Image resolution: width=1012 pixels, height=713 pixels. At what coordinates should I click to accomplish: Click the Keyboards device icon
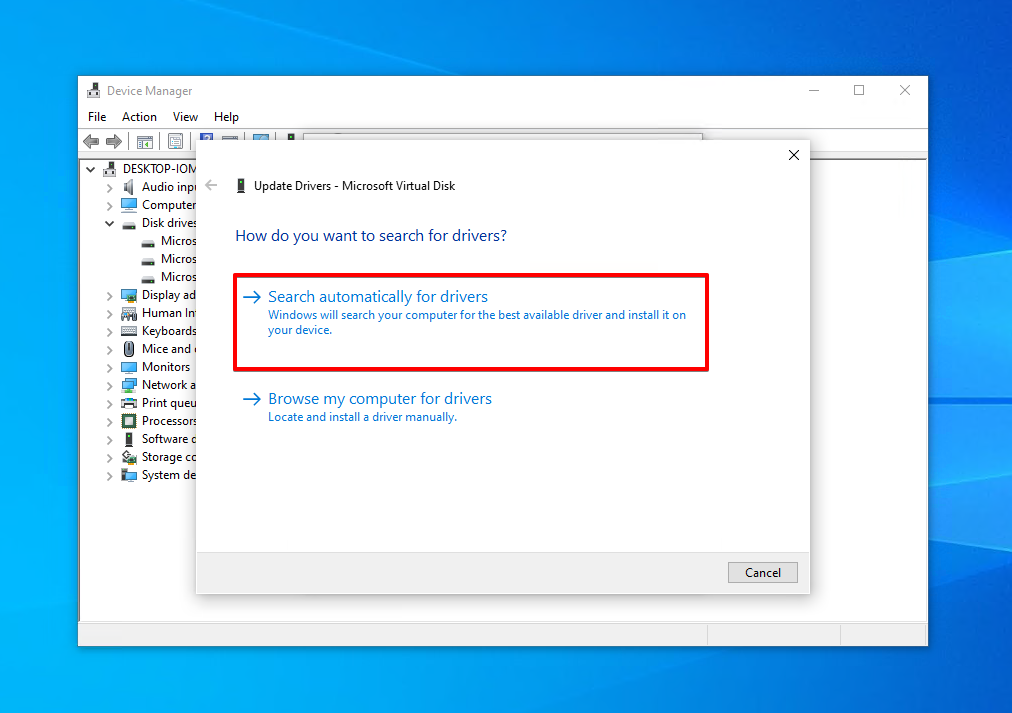point(129,331)
